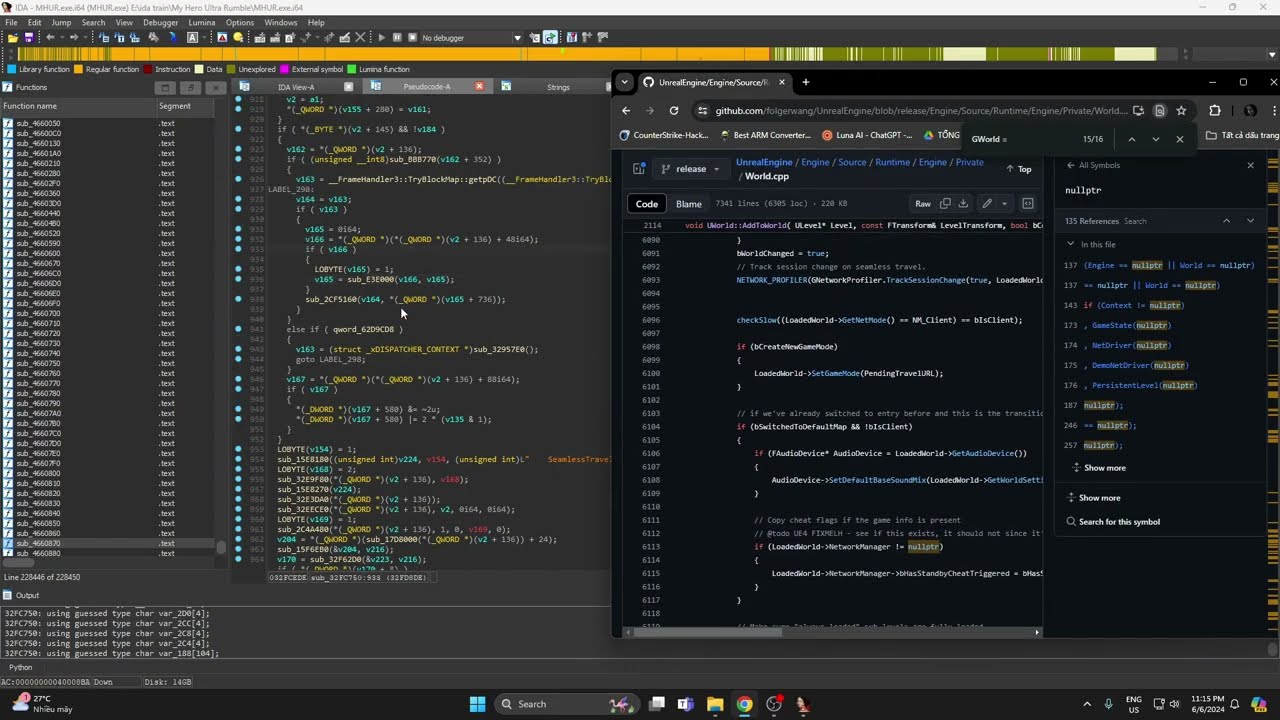Image resolution: width=1280 pixels, height=720 pixels.
Task: Close the find-in-page bar
Action: point(1180,139)
